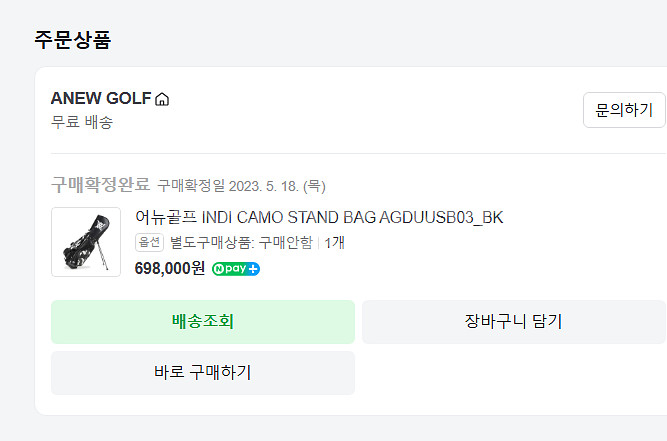Add item via 장바구니 담기 button
Viewport: 667px width, 441px height.
[513, 321]
